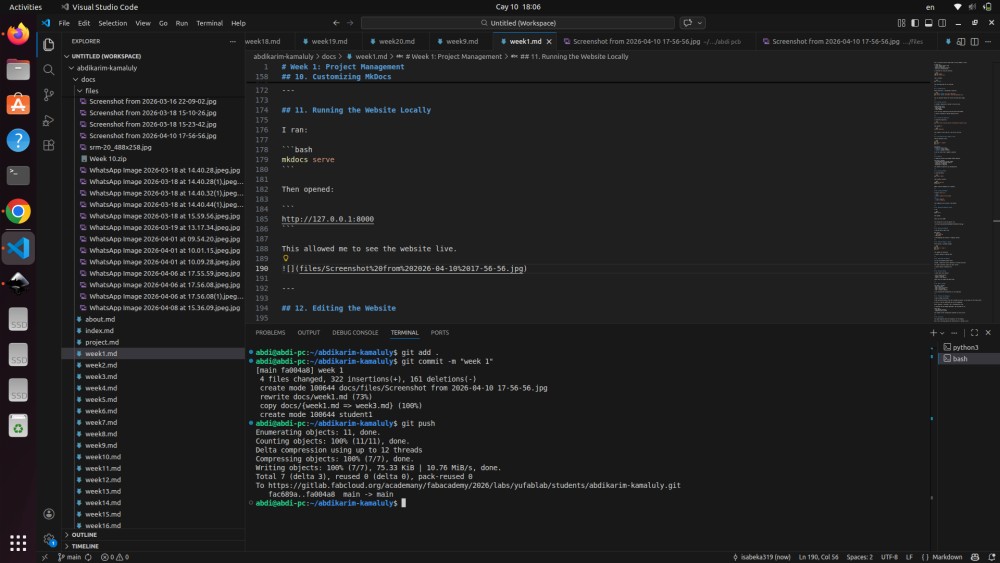Open the Accounts menu icon
The width and height of the screenshot is (1000, 563).
[x=48, y=514]
